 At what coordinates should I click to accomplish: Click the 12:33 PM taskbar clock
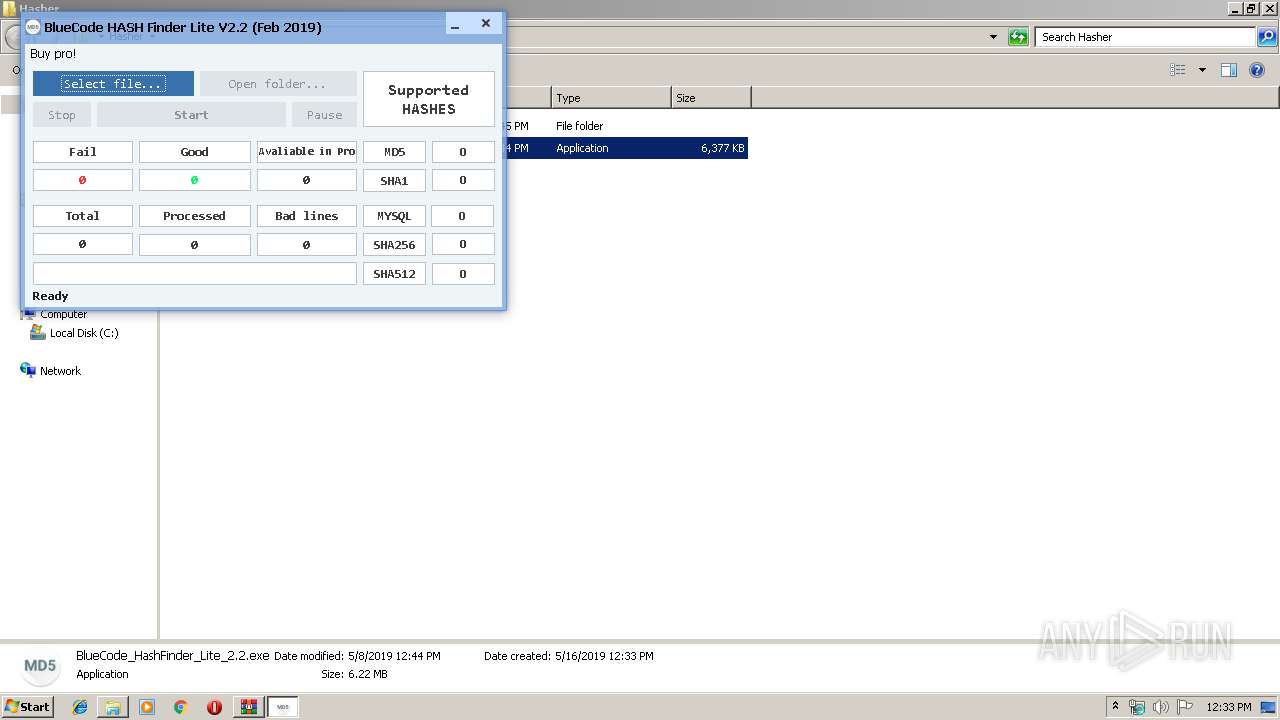pyautogui.click(x=1229, y=707)
